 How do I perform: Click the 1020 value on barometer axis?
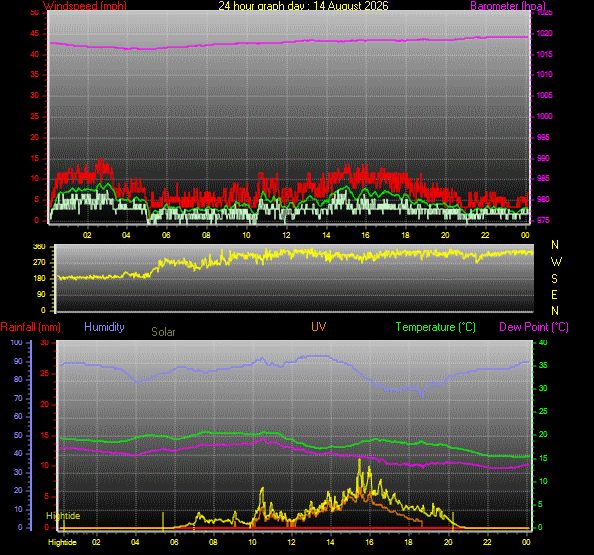544,33
